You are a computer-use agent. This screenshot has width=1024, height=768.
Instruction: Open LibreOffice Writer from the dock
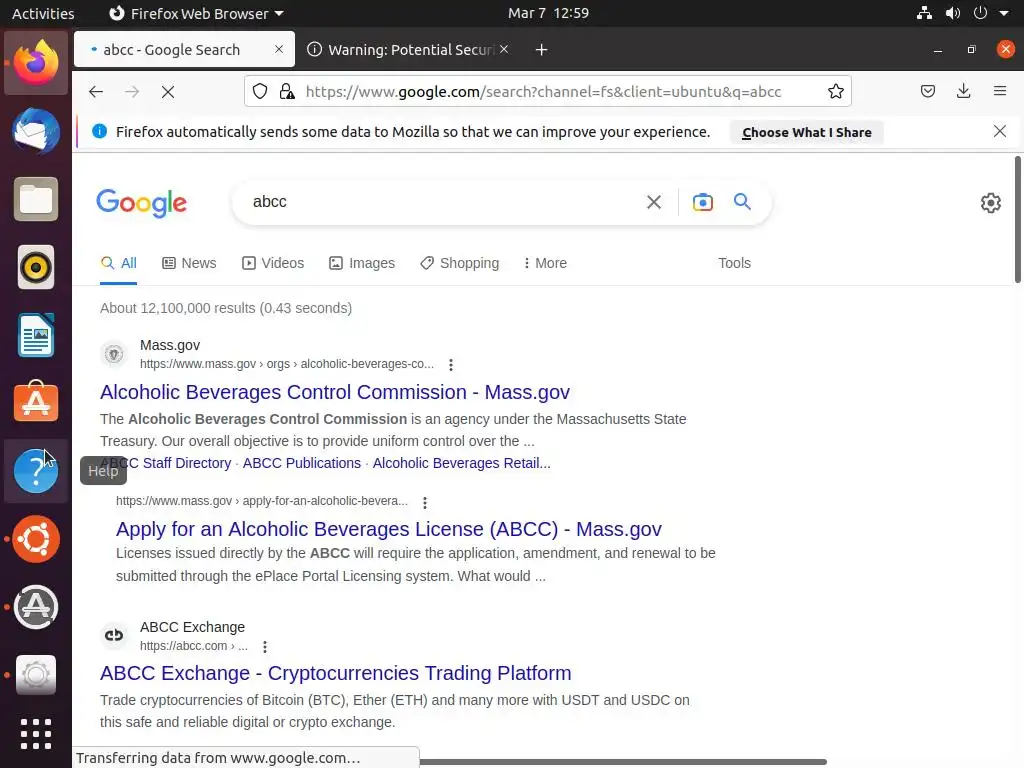point(36,335)
